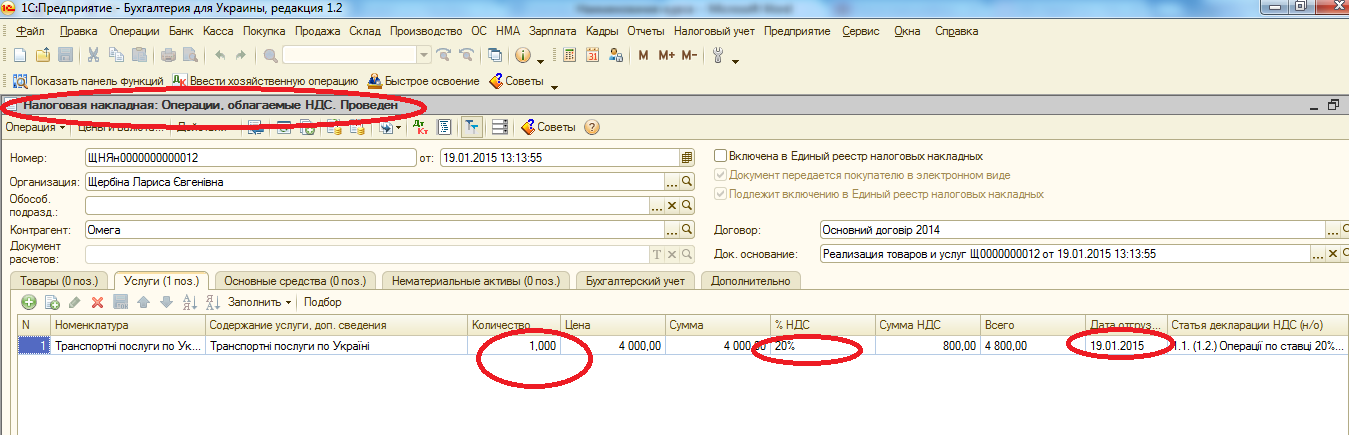
Task: Open the calculator icon in main toolbar
Action: [x=569, y=55]
